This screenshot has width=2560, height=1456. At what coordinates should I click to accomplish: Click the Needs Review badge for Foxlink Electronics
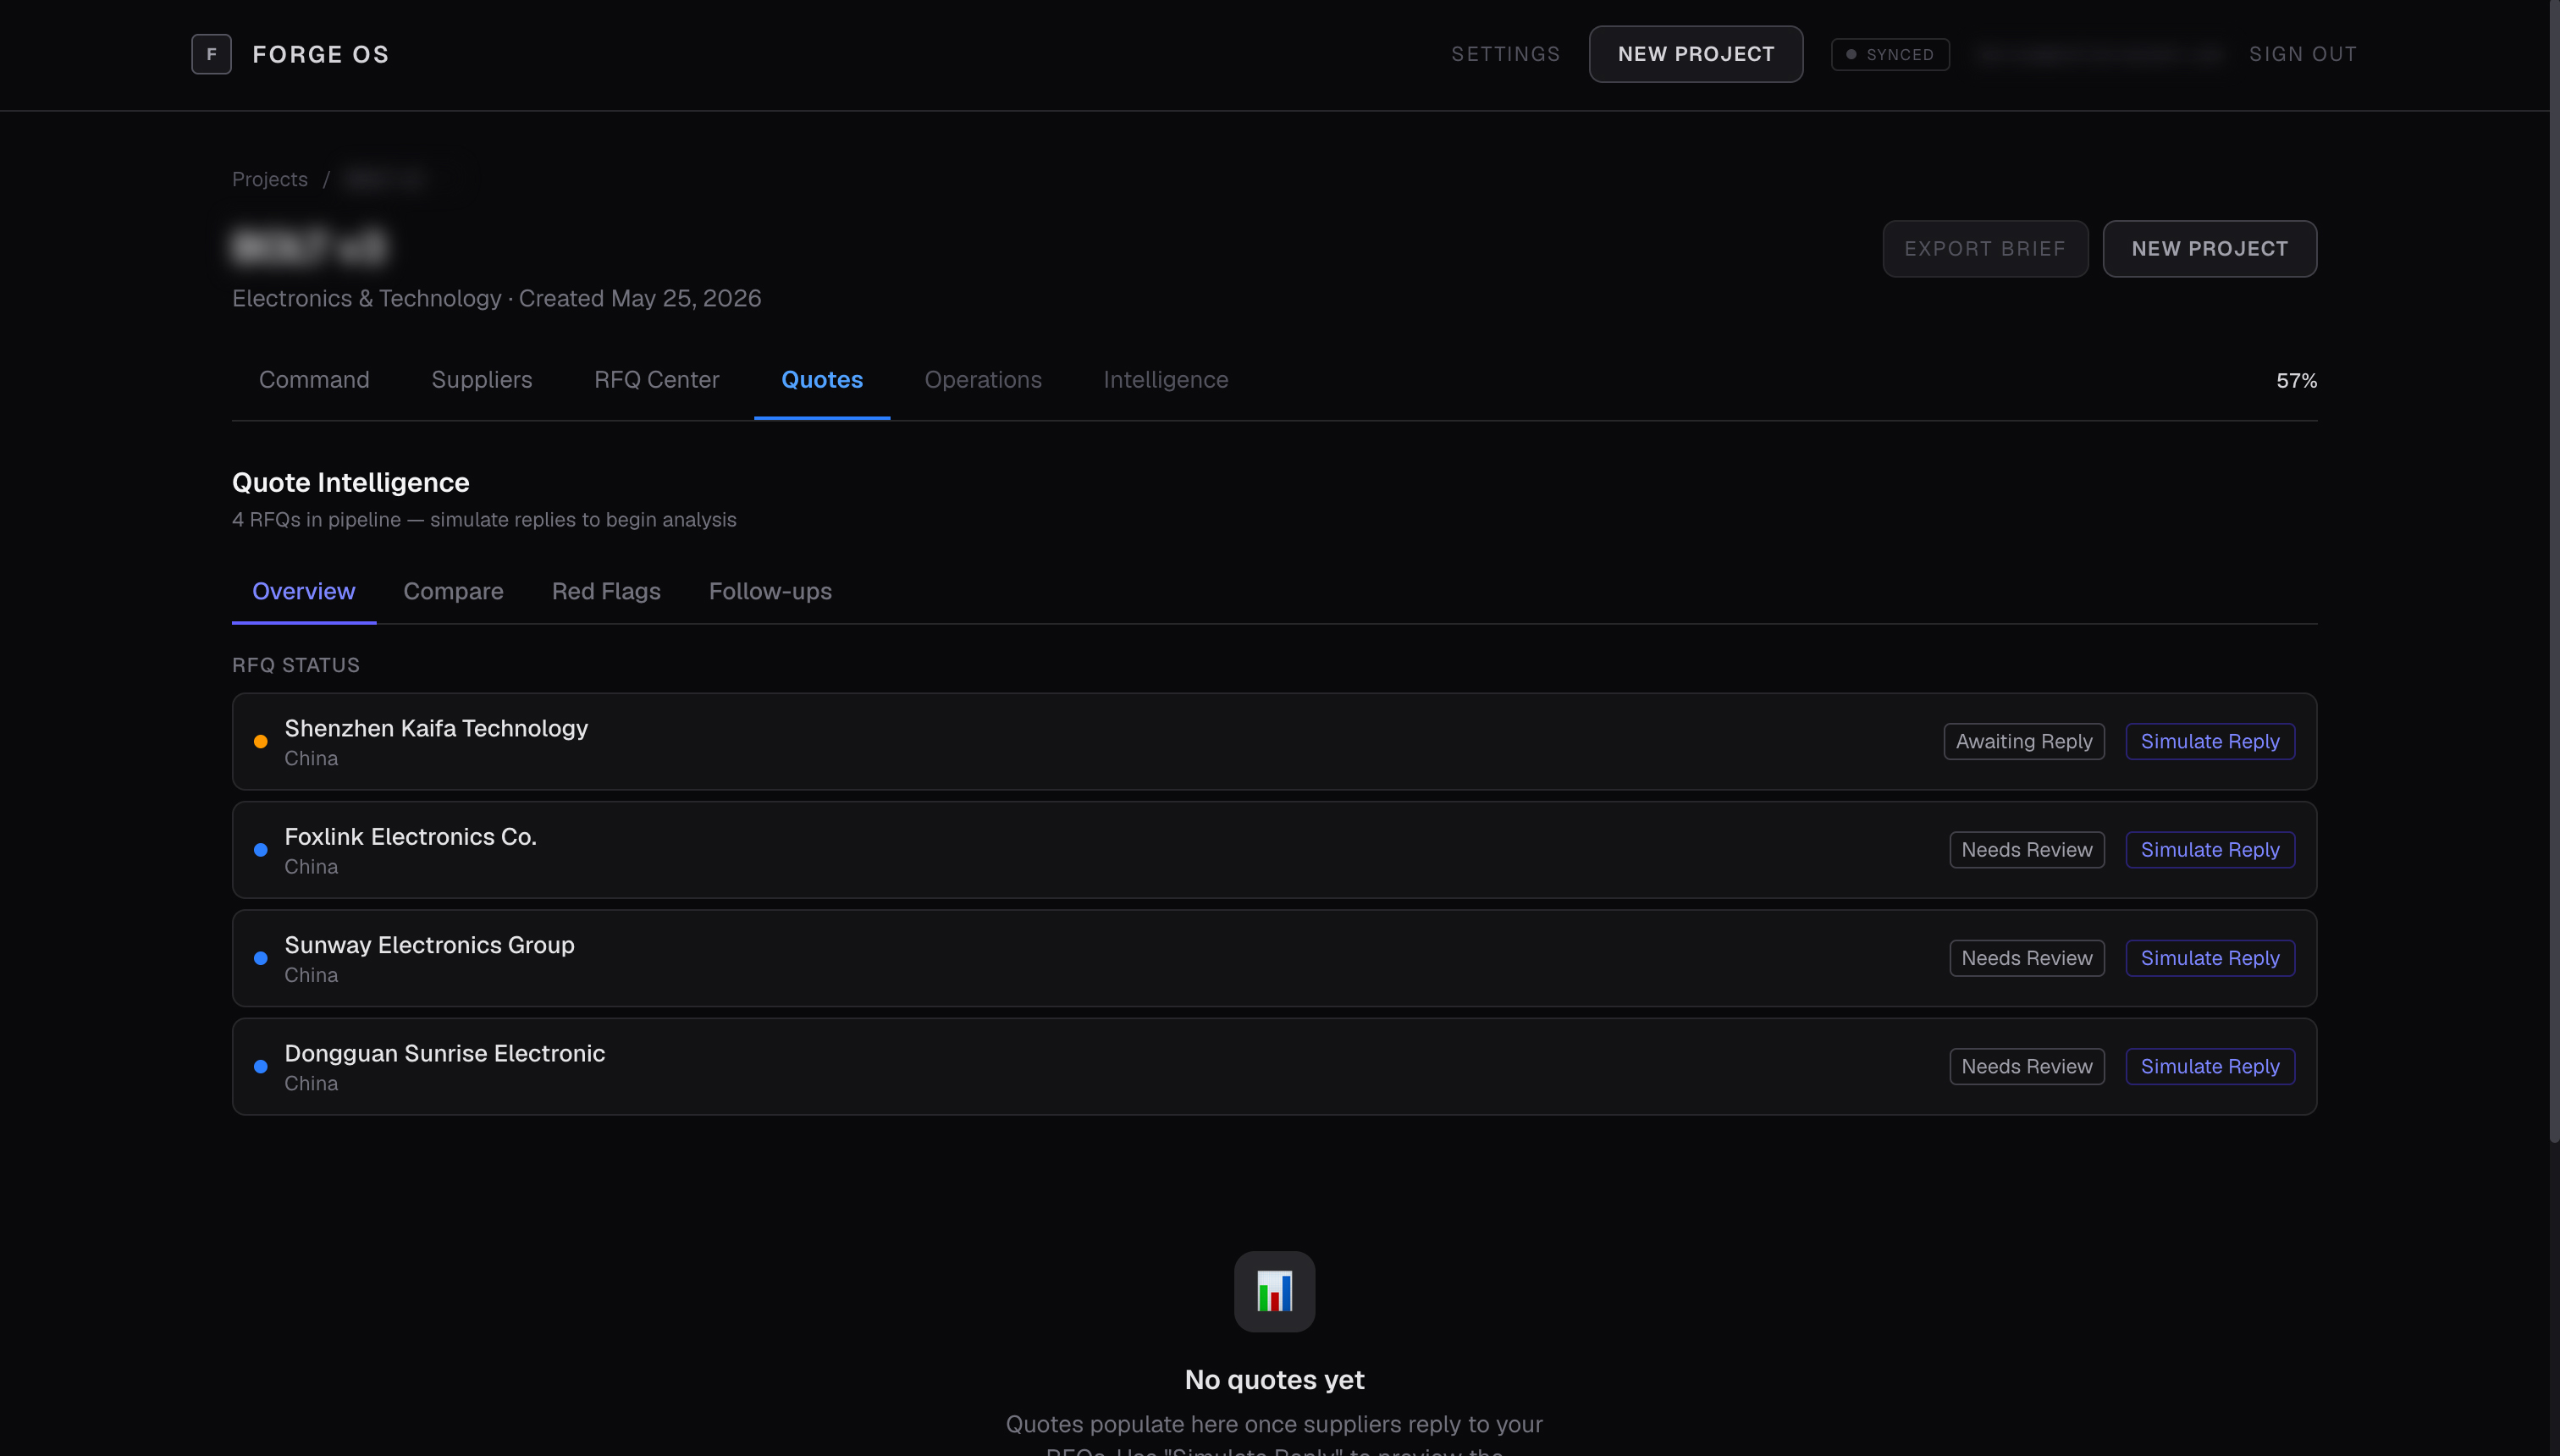[2027, 850]
